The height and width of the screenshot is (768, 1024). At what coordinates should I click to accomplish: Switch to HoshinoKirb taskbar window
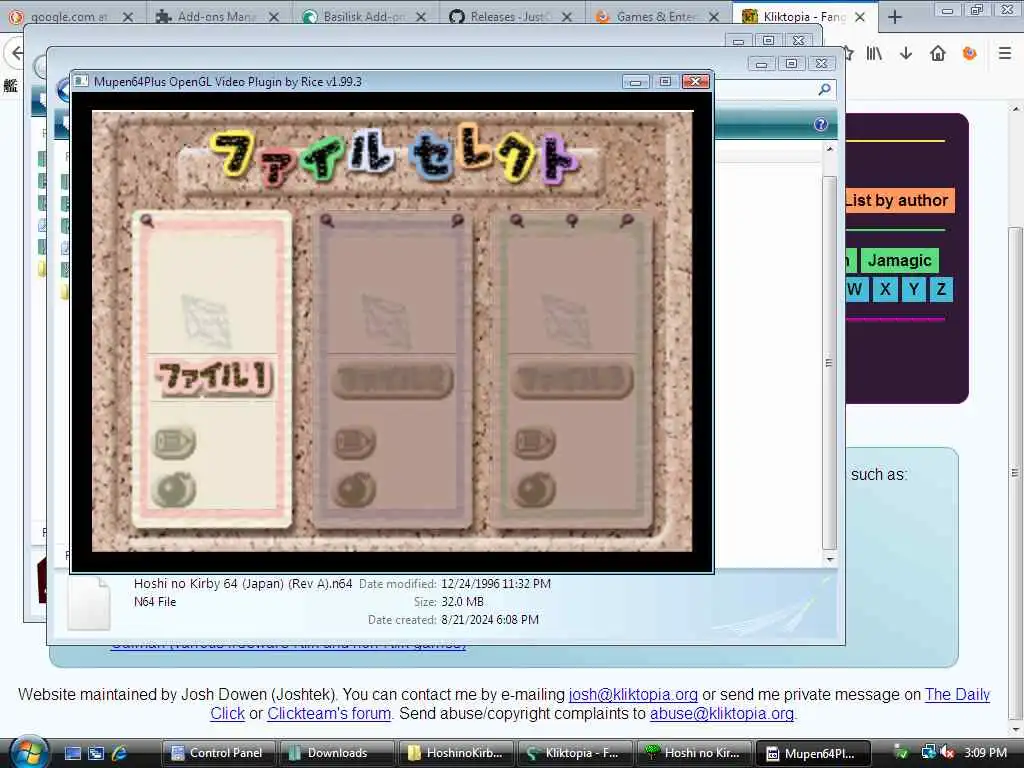(455, 753)
